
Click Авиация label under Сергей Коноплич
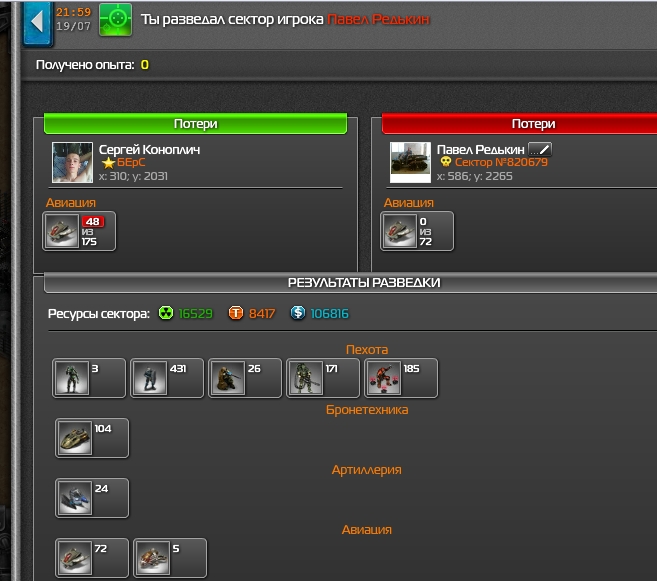pyautogui.click(x=71, y=203)
